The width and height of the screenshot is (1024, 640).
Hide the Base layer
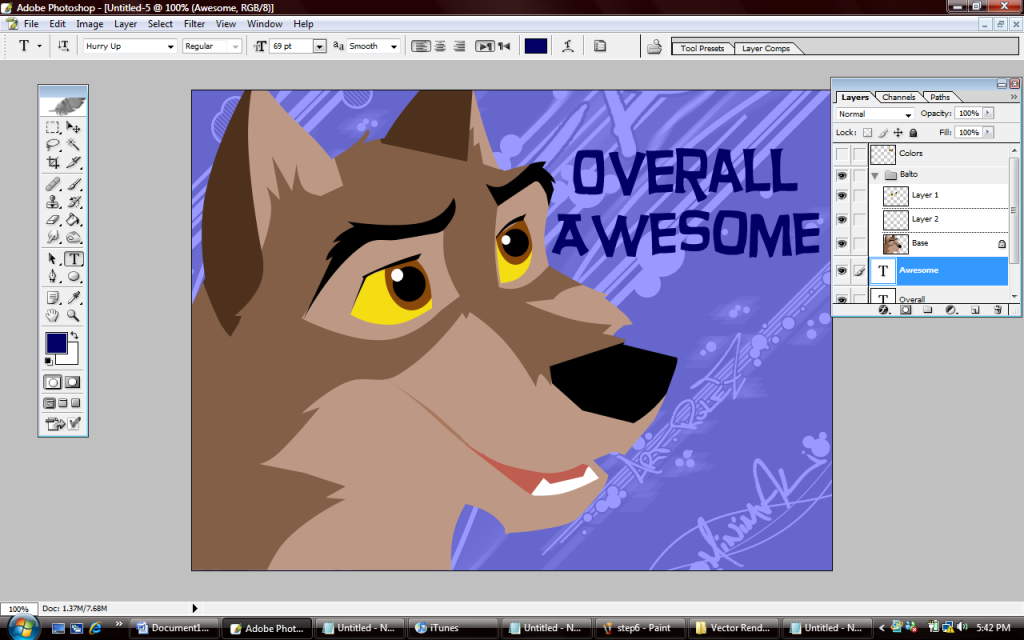pyautogui.click(x=842, y=244)
